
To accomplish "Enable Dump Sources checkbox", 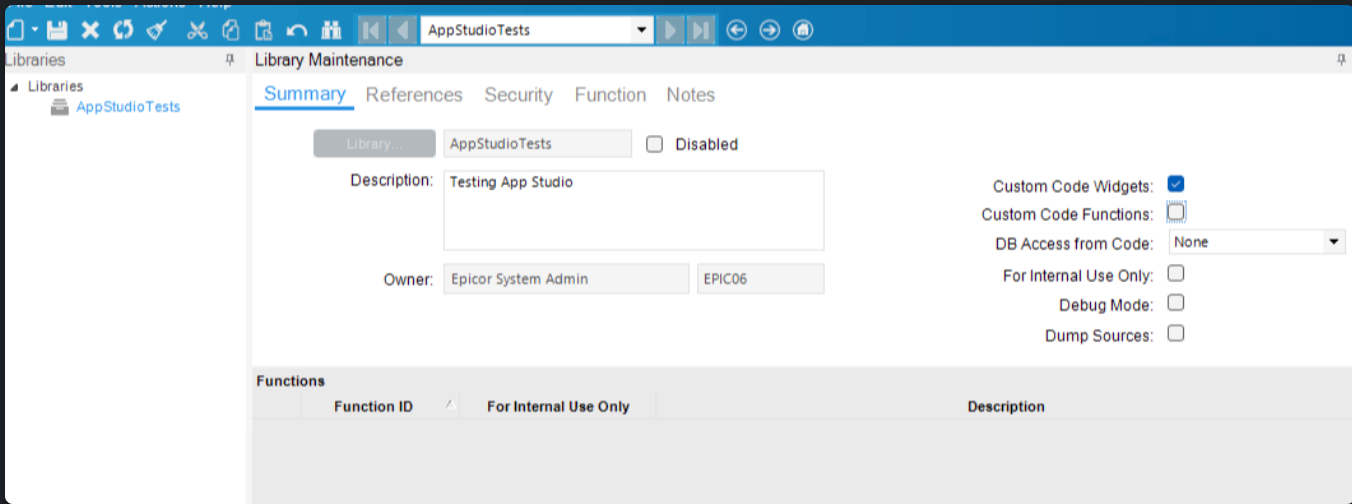I will [x=1176, y=333].
